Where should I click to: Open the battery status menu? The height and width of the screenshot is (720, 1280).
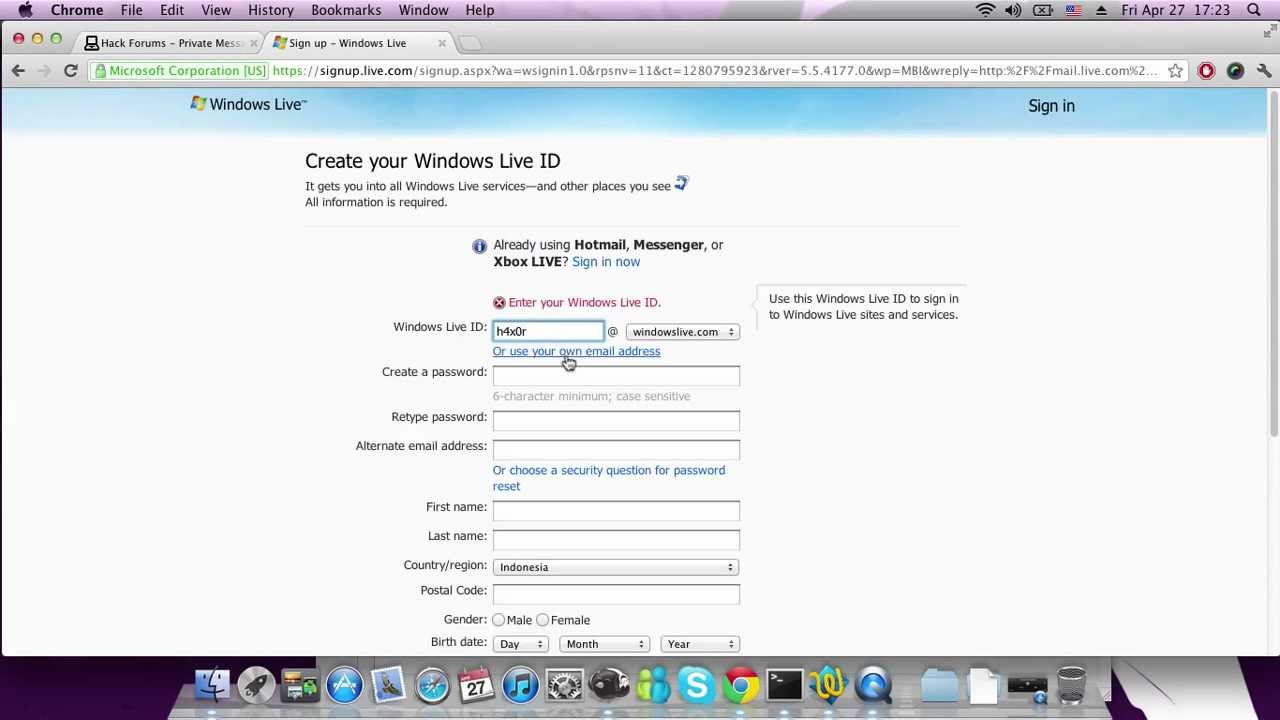coord(1042,10)
